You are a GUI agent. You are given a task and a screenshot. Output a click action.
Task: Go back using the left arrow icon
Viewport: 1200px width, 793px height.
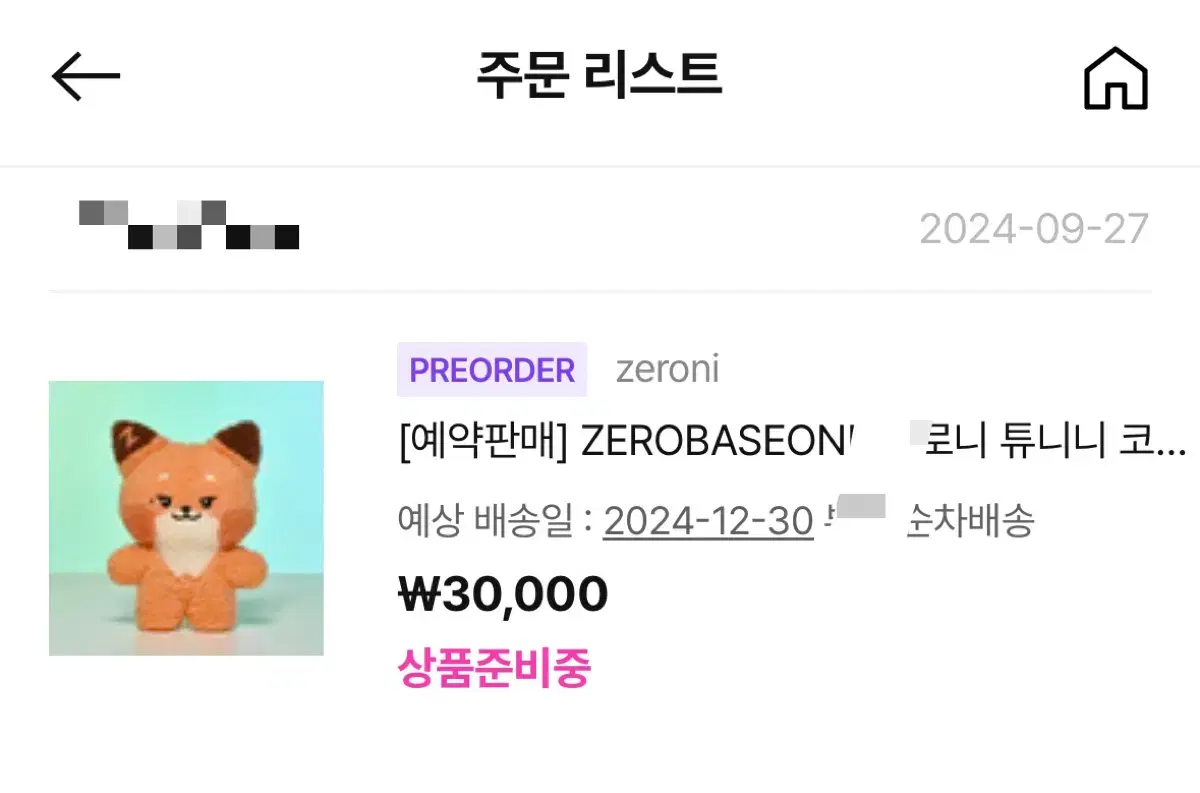tap(86, 77)
